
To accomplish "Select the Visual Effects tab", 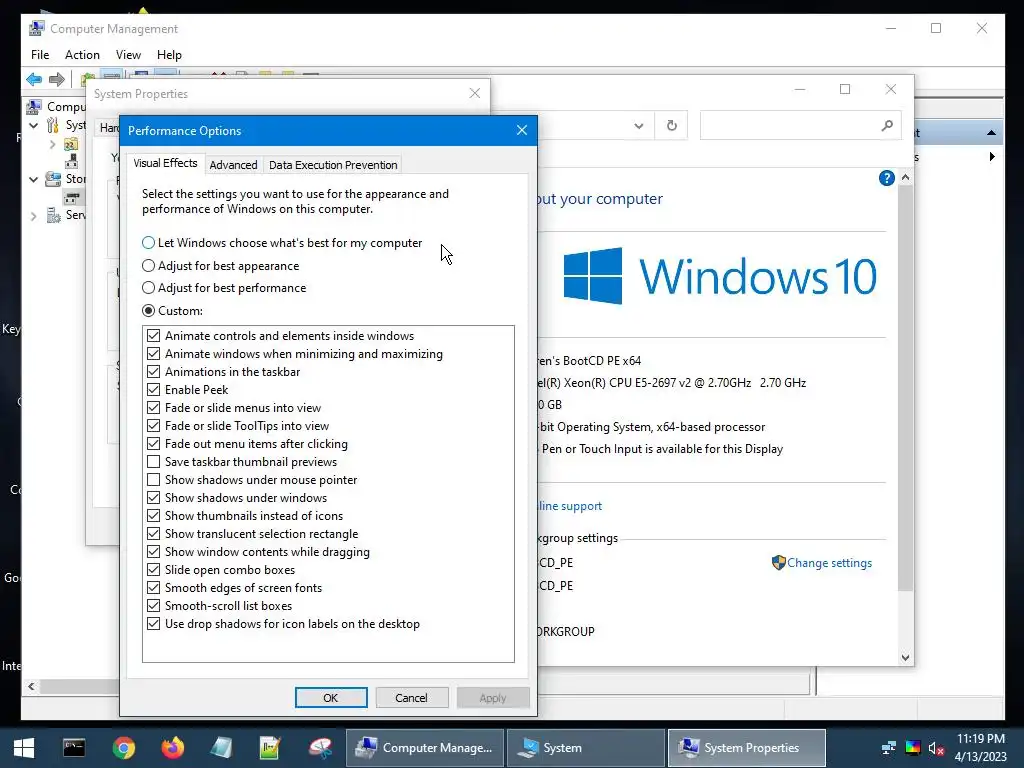I will (x=165, y=163).
